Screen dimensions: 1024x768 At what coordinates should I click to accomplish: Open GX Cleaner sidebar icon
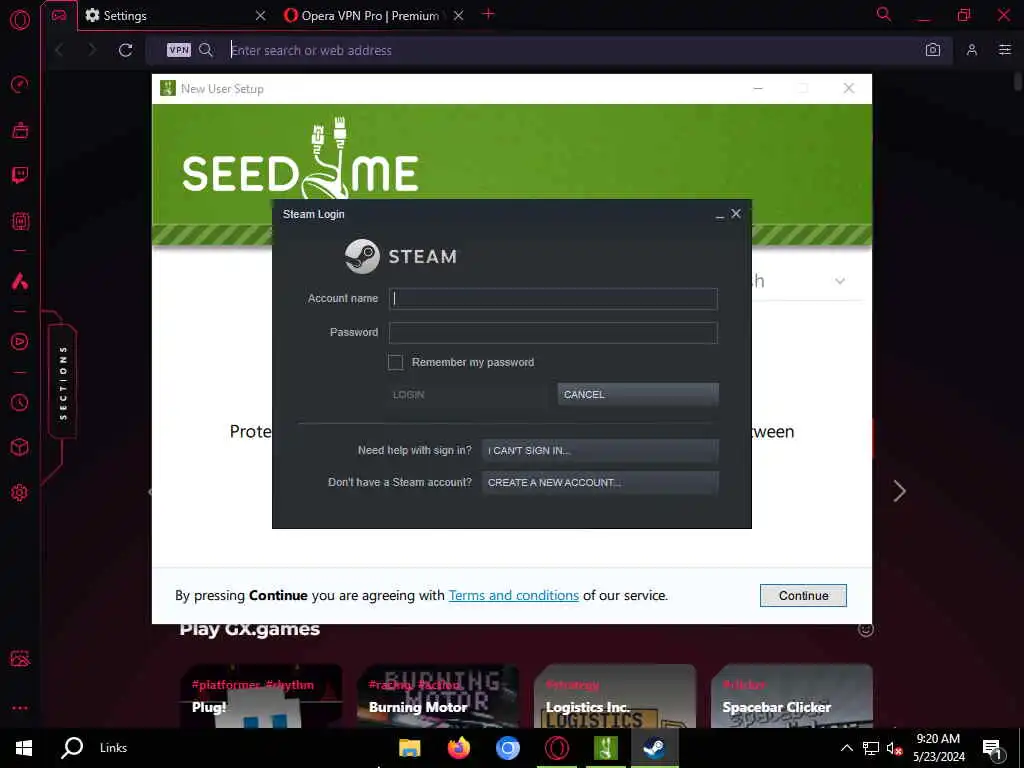[20, 130]
